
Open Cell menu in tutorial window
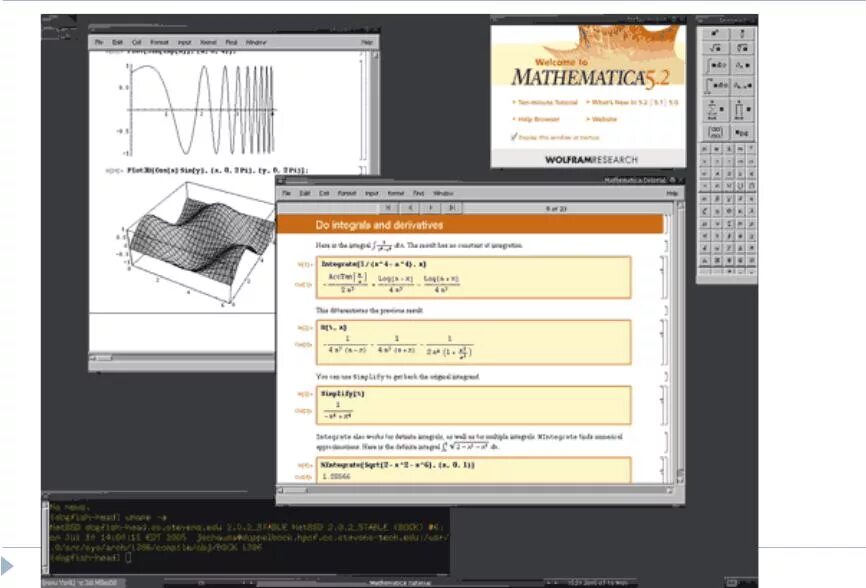[x=324, y=193]
